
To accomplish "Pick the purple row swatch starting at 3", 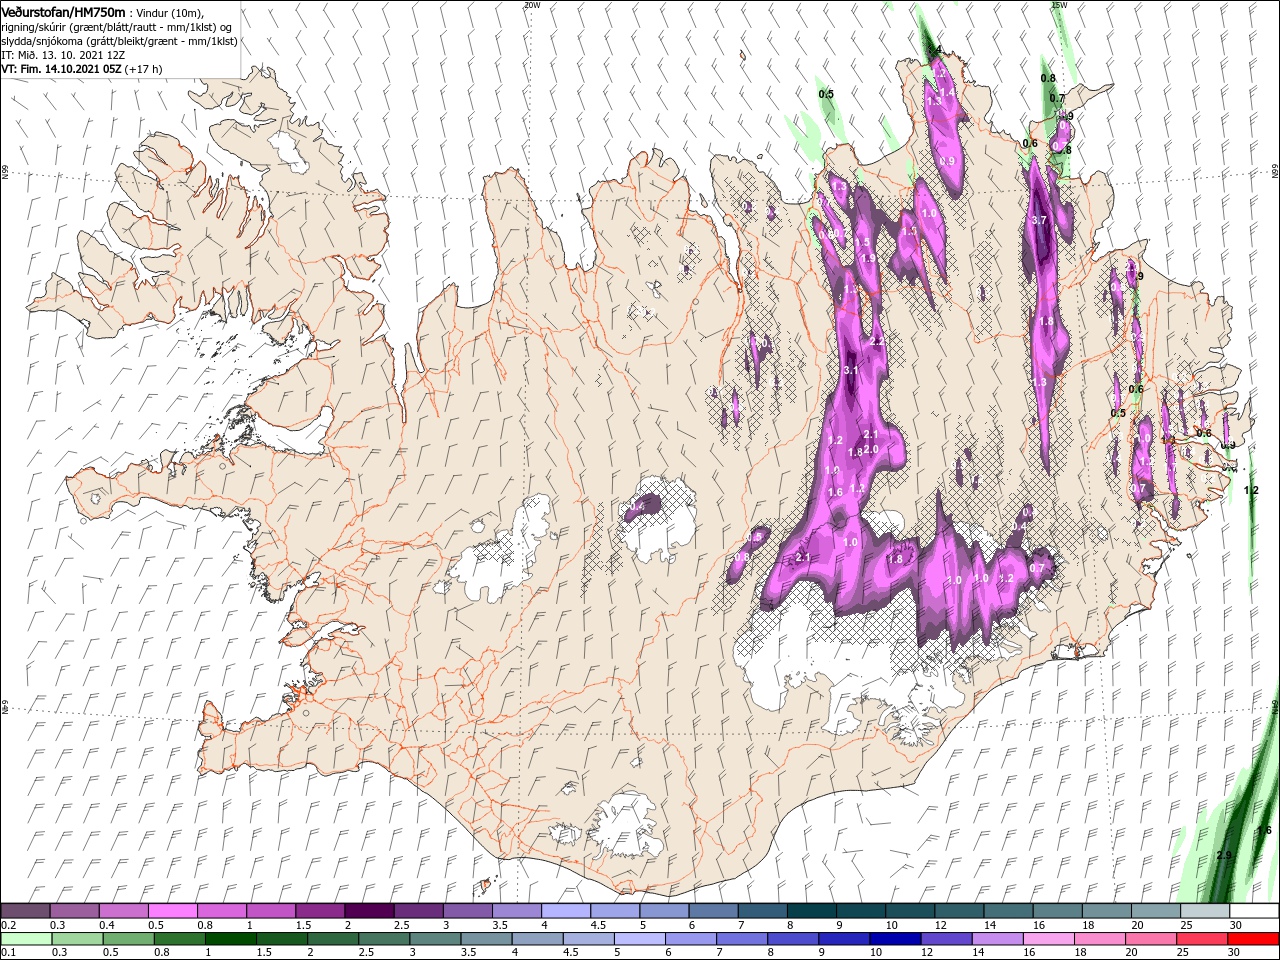I will click(x=467, y=911).
